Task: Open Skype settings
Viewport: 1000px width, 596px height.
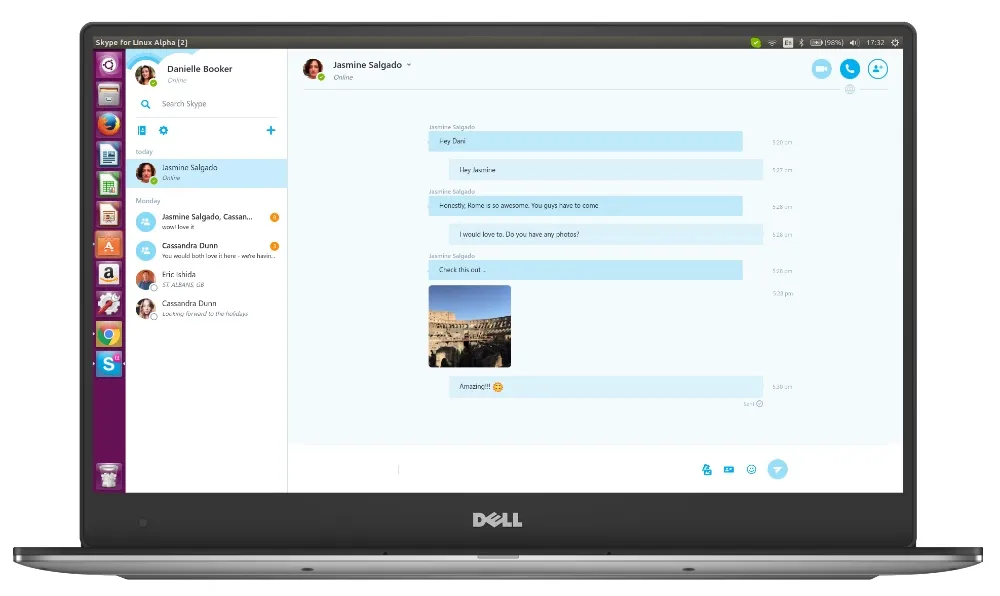Action: pos(163,130)
